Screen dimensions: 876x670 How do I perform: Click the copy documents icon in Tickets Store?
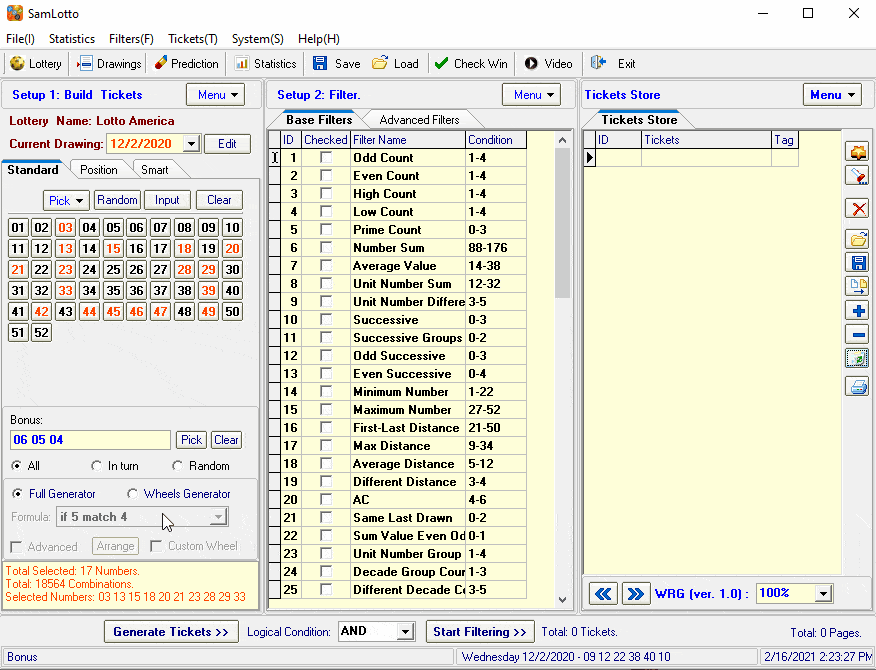click(858, 287)
